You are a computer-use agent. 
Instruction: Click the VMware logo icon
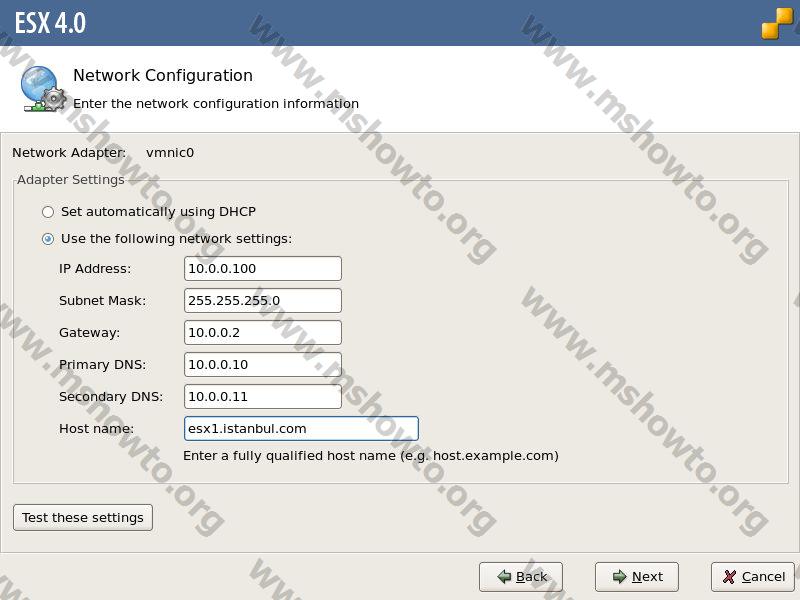(x=778, y=23)
